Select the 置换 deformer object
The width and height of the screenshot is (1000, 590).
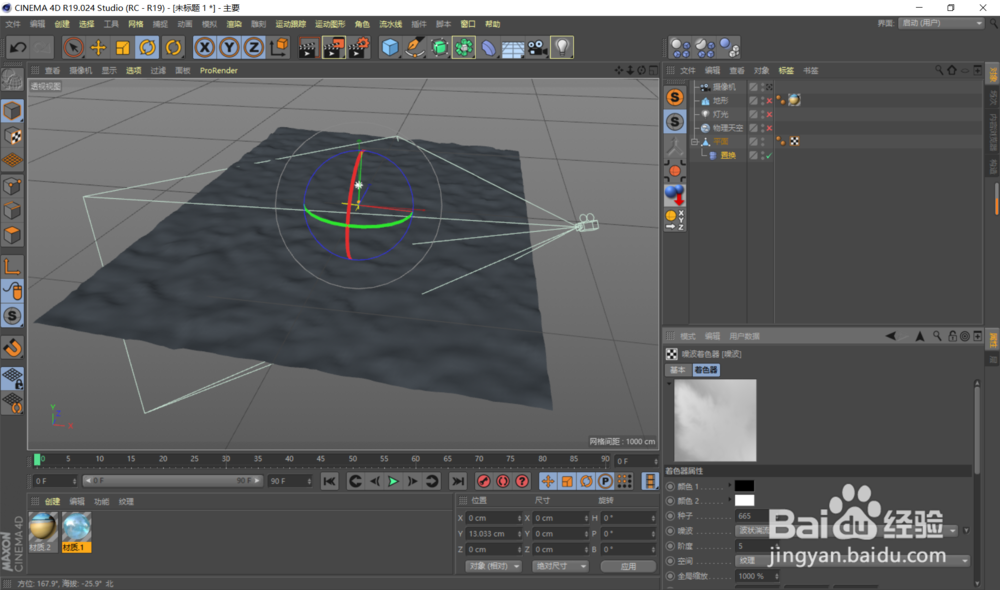click(728, 156)
